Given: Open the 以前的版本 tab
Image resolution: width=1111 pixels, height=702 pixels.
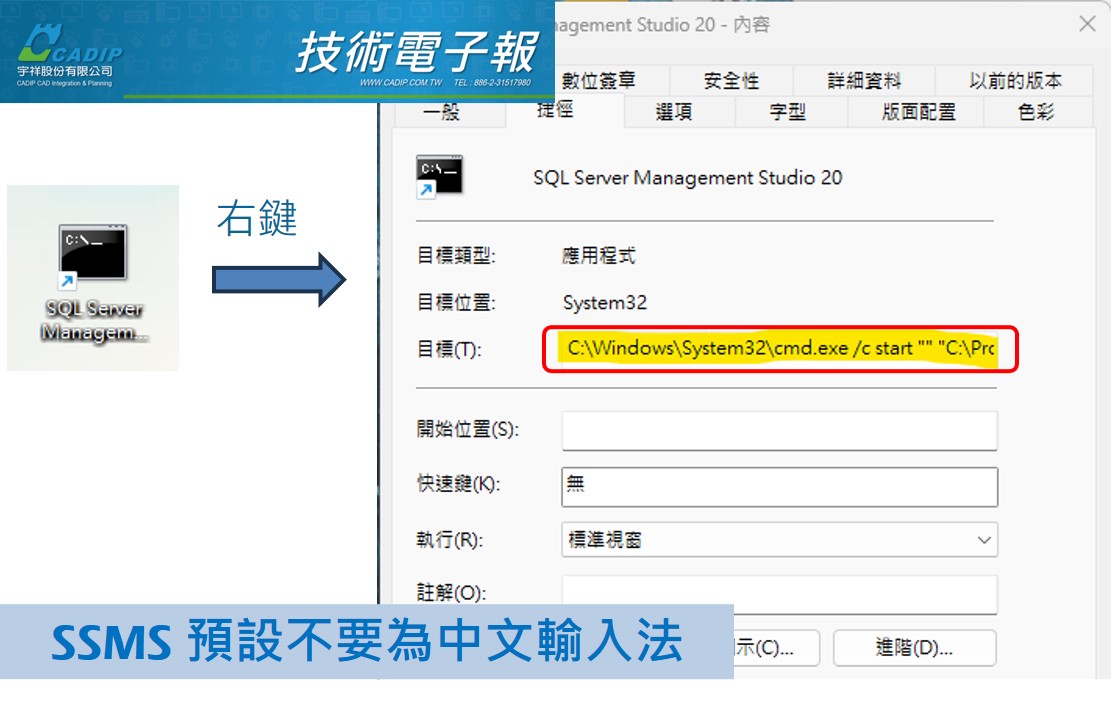Looking at the screenshot, I should tap(1015, 81).
